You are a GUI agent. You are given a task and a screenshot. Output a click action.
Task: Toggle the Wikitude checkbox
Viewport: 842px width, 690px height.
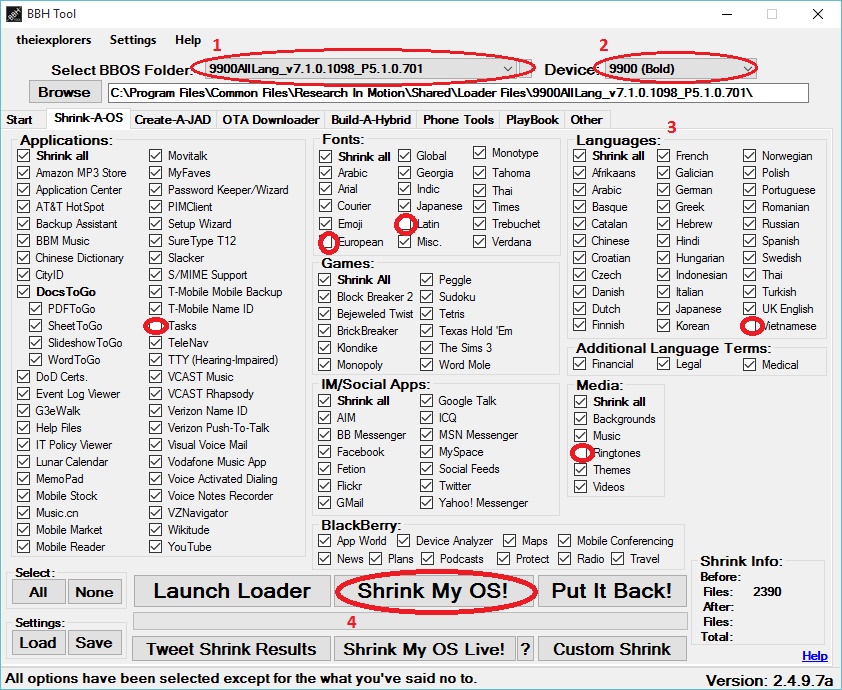coord(156,529)
